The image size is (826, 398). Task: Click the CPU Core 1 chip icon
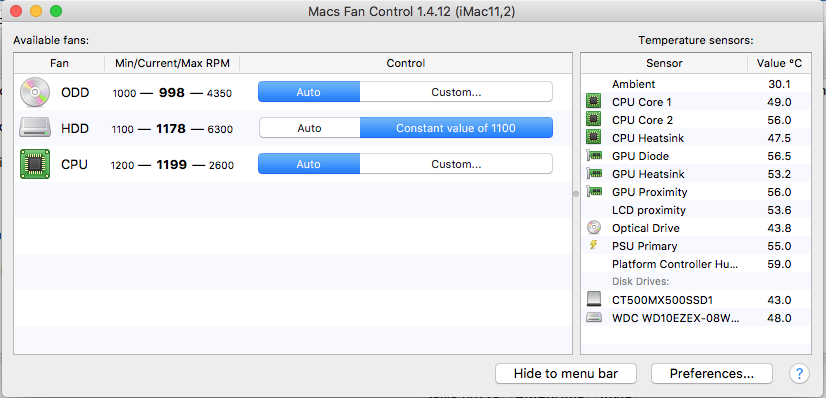594,102
